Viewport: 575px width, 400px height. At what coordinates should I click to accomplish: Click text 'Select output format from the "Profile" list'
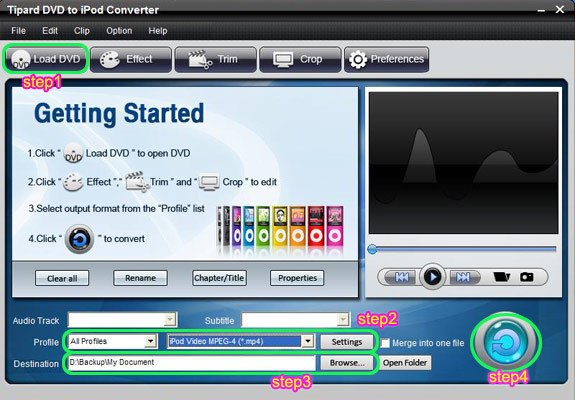tap(120, 209)
